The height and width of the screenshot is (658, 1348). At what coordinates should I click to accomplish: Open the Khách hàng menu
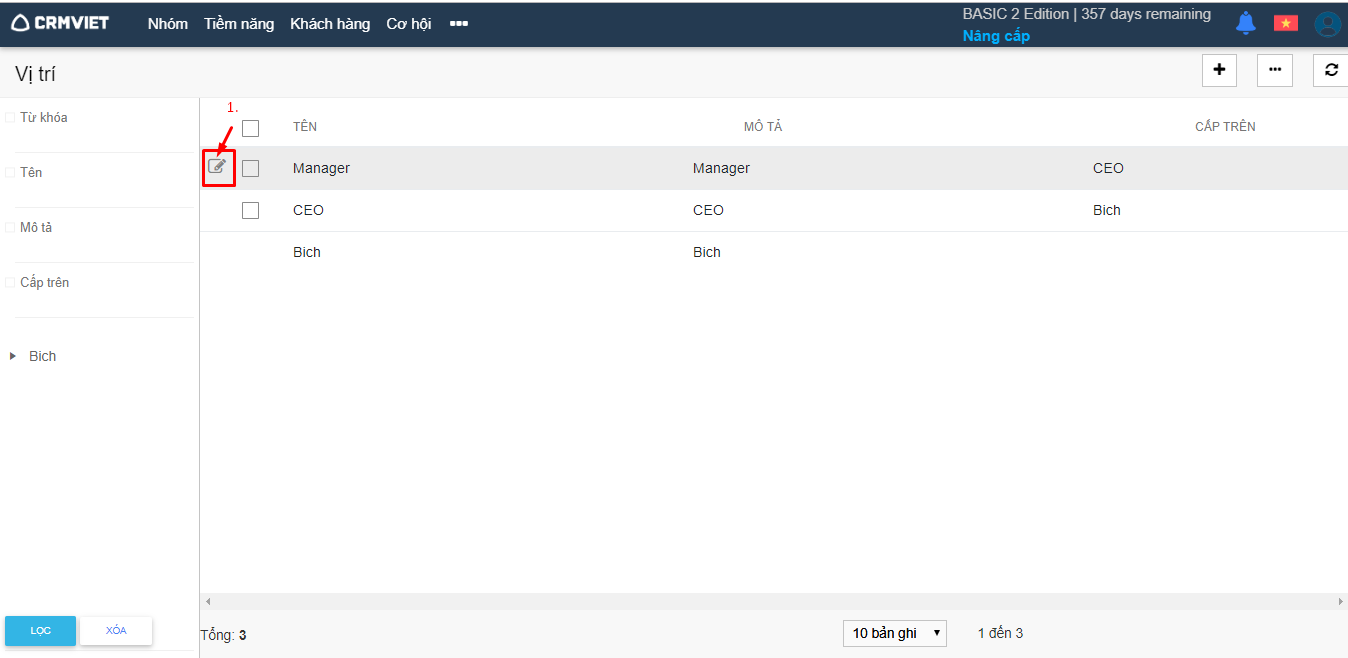(330, 24)
